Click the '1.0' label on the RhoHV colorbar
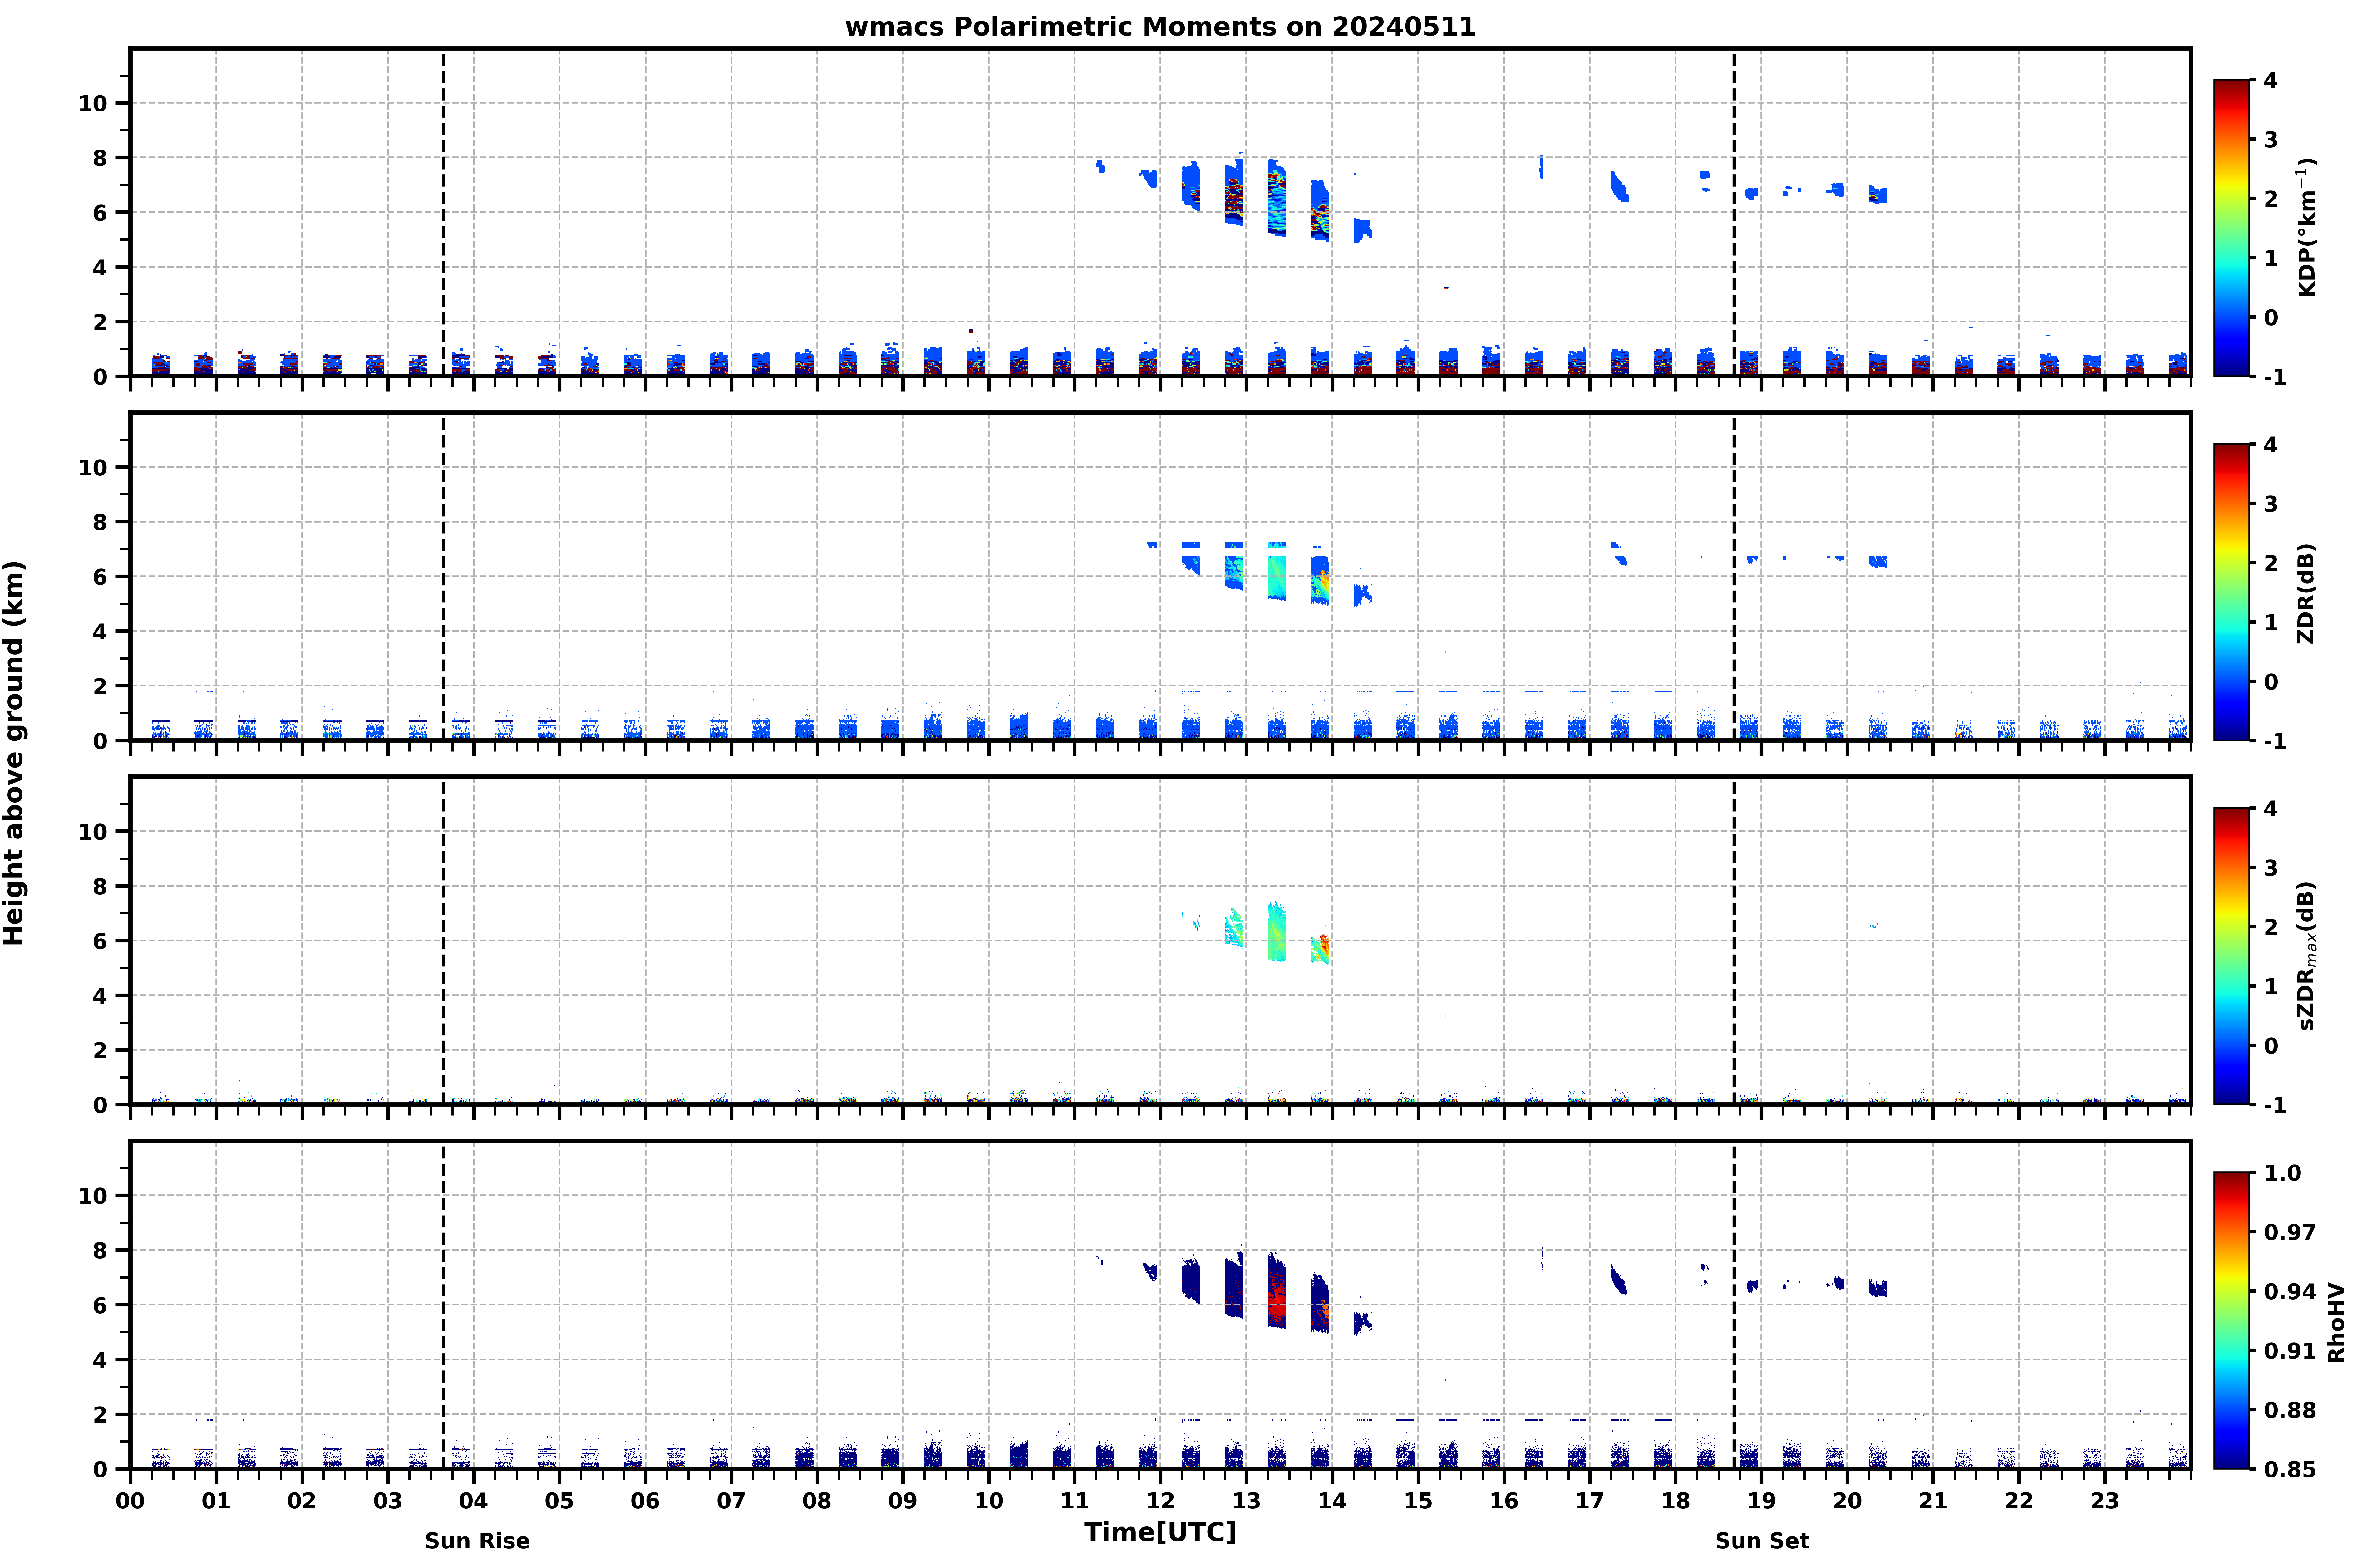Image resolution: width=2362 pixels, height=1568 pixels. click(x=2282, y=1173)
